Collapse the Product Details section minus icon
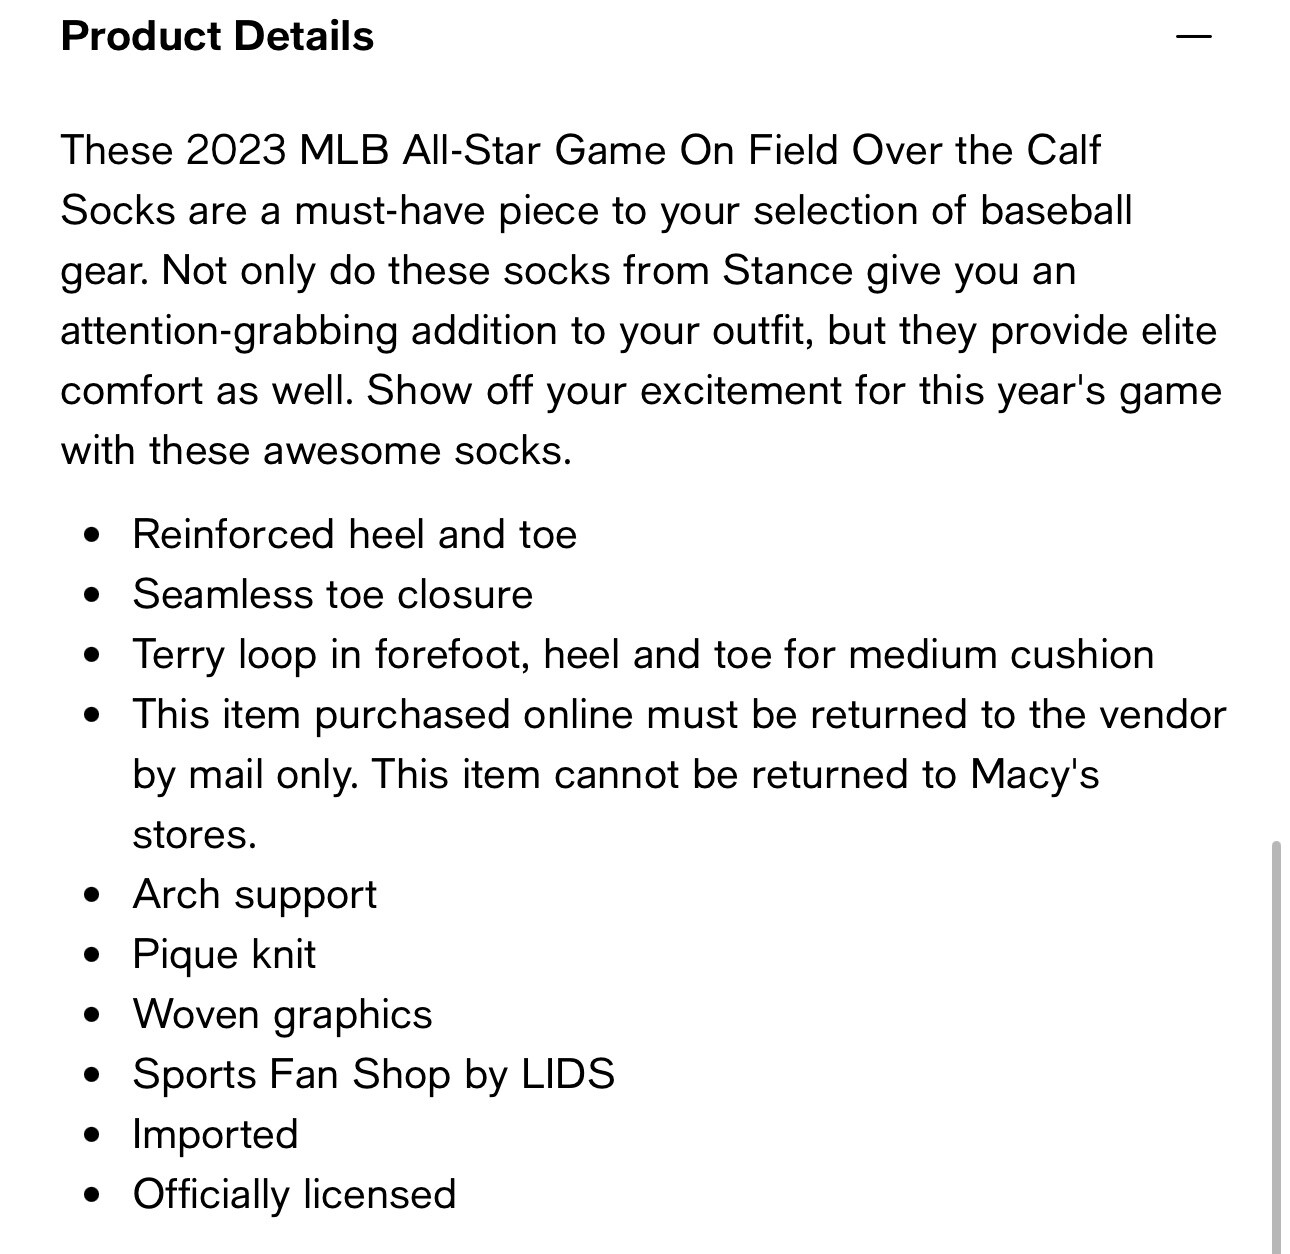The image size is (1290, 1254). [x=1194, y=37]
